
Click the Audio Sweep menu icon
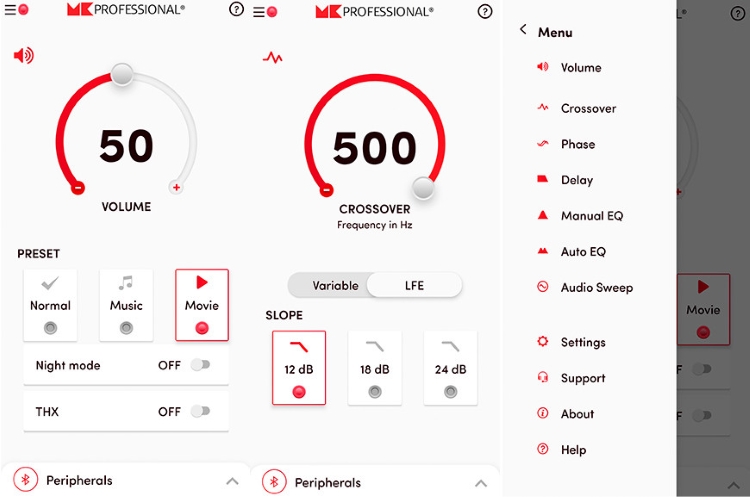pos(543,287)
